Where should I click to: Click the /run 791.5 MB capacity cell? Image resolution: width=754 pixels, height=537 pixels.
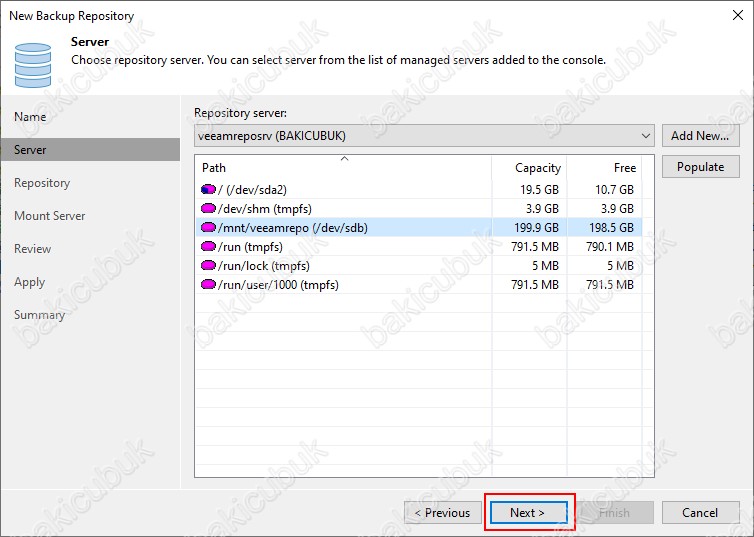tap(529, 246)
